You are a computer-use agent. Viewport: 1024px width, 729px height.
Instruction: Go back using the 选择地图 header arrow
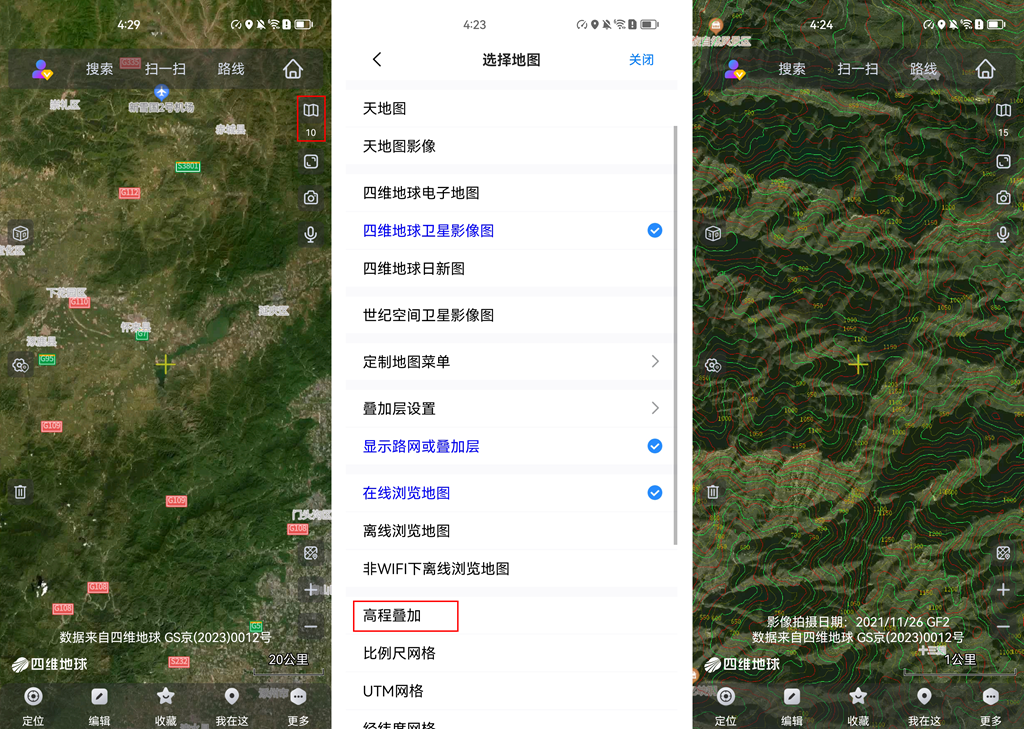pos(377,60)
